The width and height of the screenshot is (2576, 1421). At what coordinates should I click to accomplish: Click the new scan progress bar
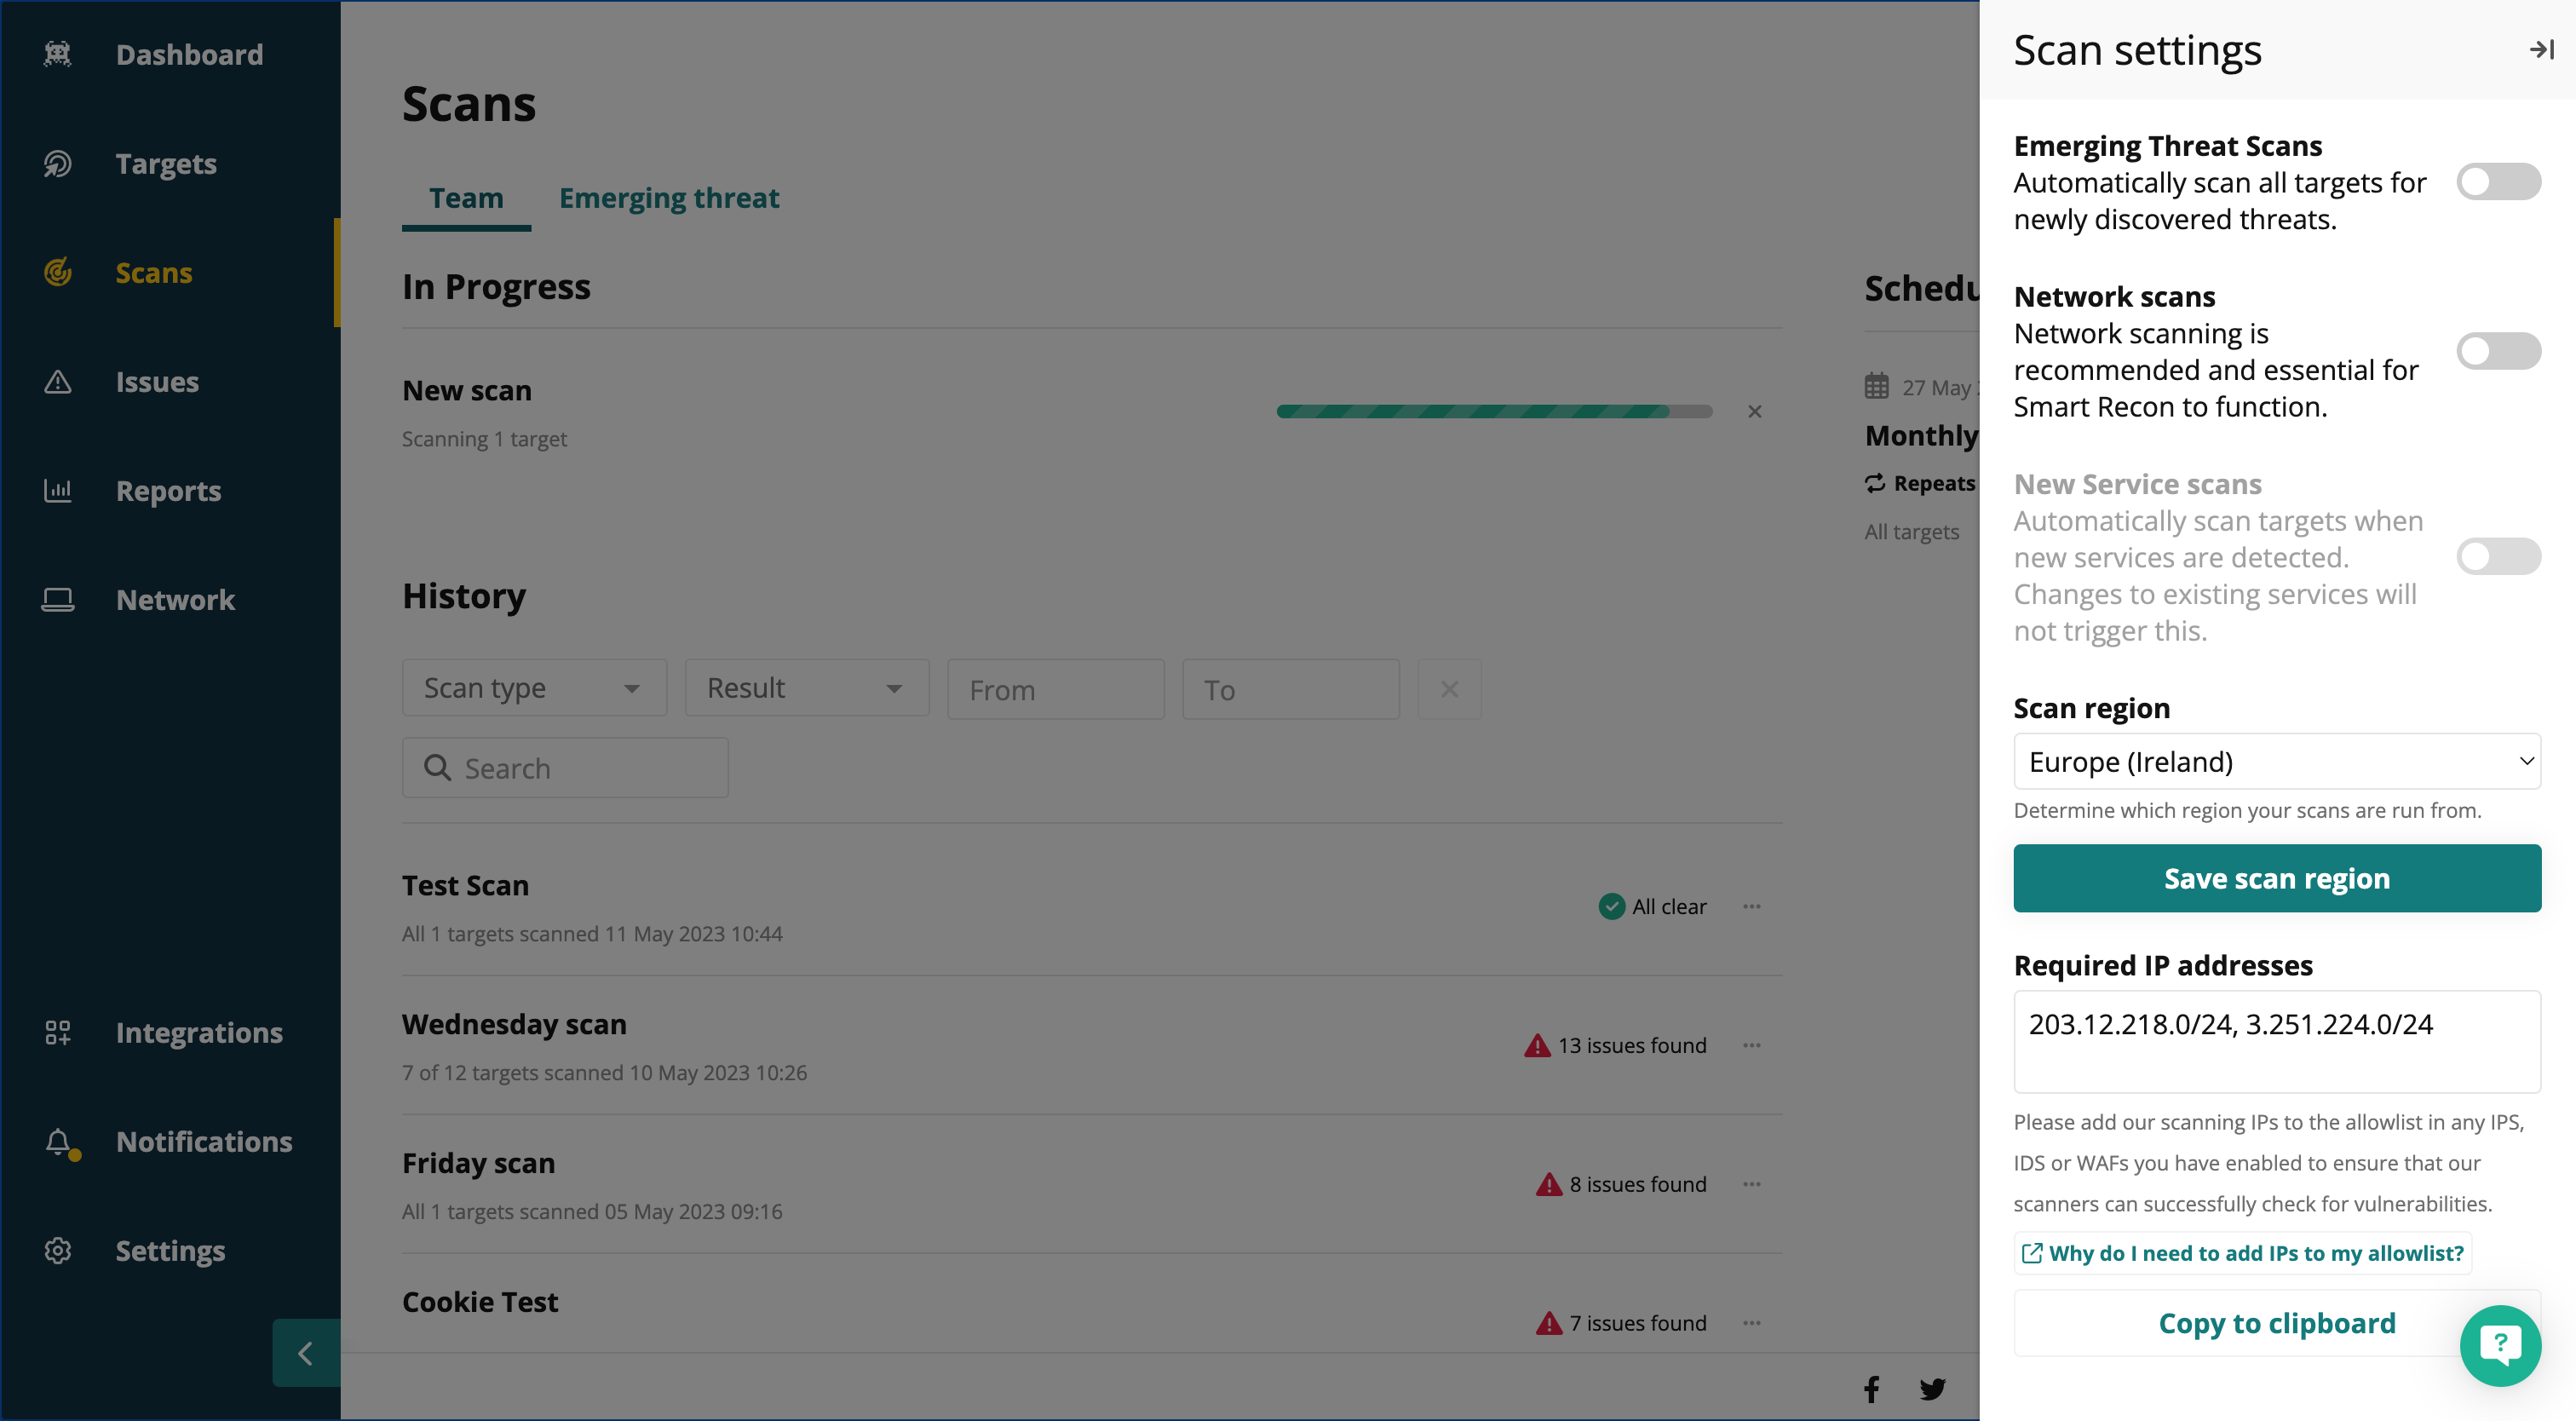point(1493,411)
